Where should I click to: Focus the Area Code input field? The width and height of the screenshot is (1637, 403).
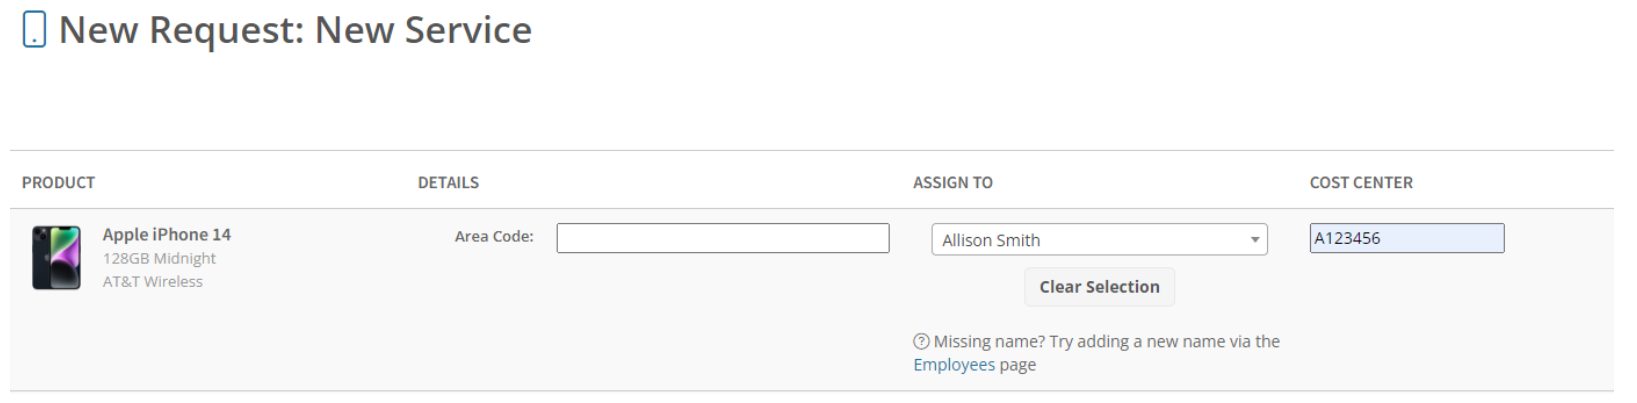722,238
